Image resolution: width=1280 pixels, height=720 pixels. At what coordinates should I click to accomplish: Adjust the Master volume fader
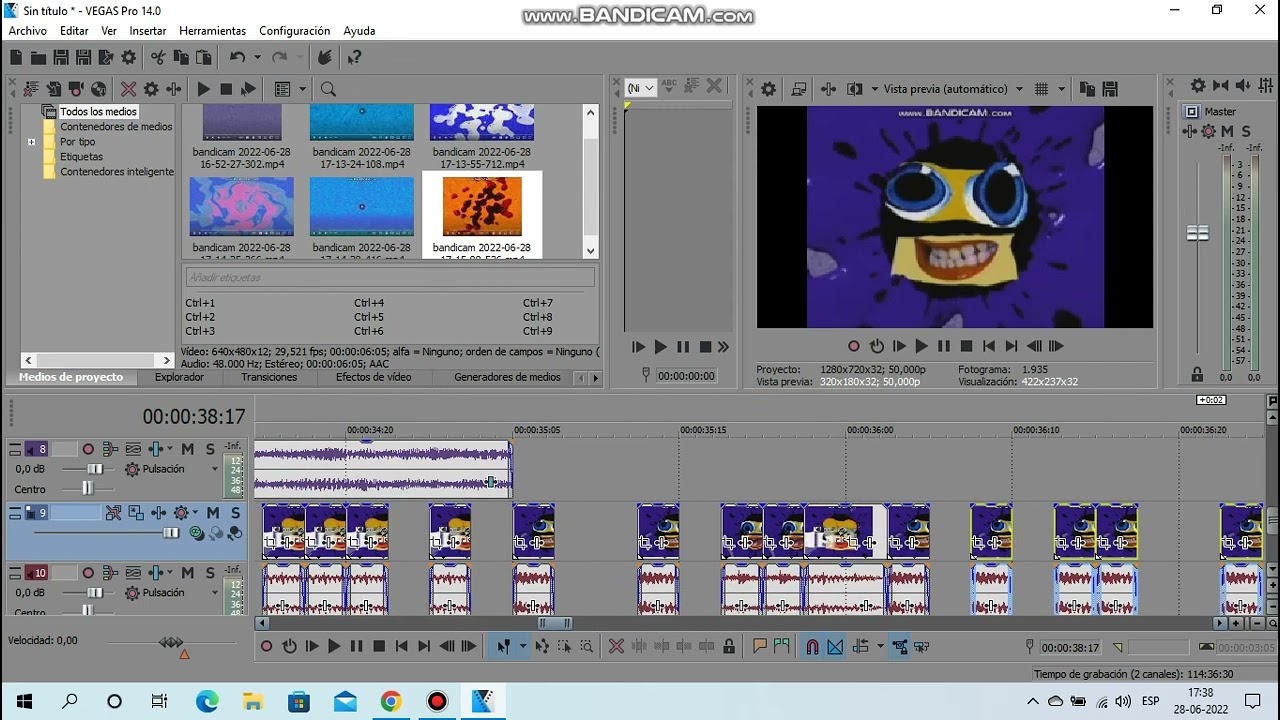(1197, 233)
